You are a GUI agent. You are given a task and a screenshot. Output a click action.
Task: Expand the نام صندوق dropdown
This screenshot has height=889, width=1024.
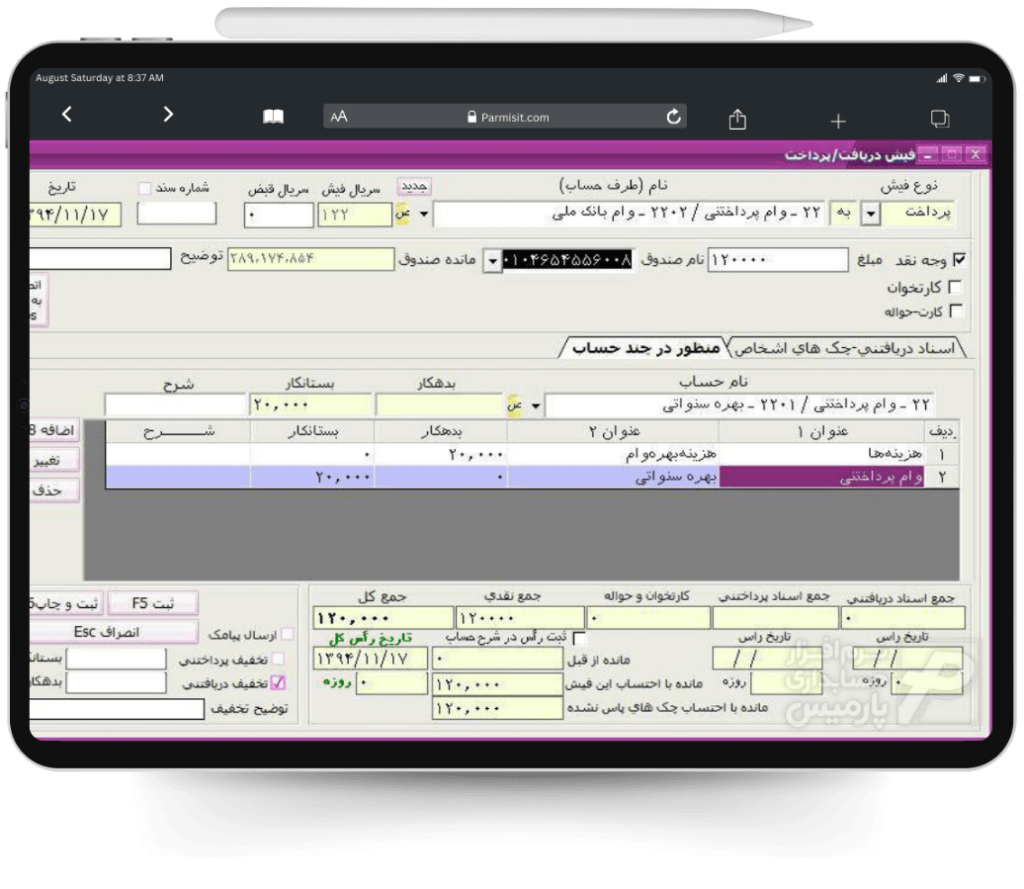(492, 260)
